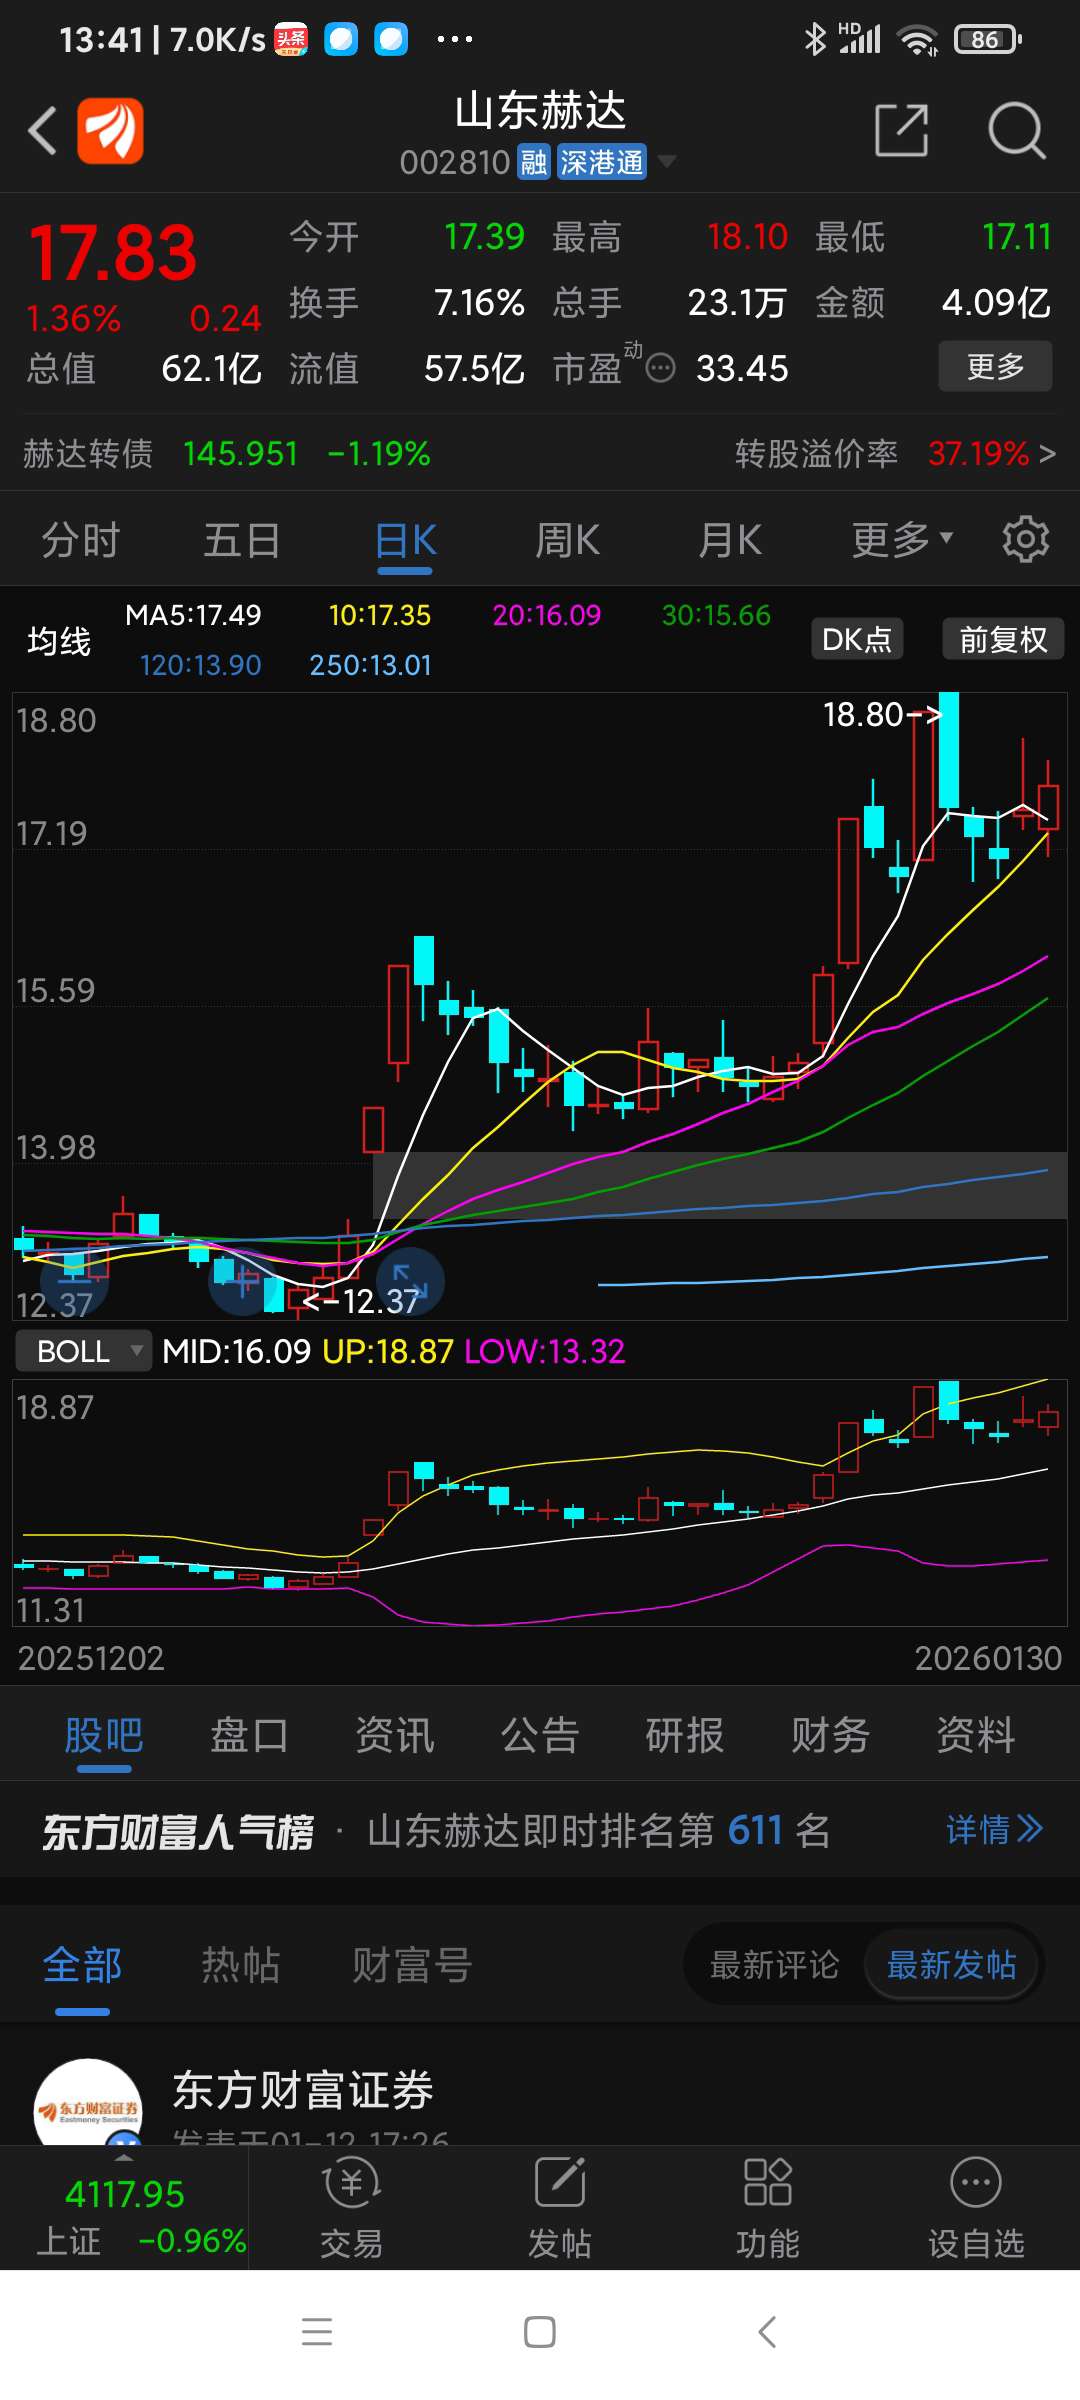Open the 股吧 tab

pyautogui.click(x=104, y=1735)
